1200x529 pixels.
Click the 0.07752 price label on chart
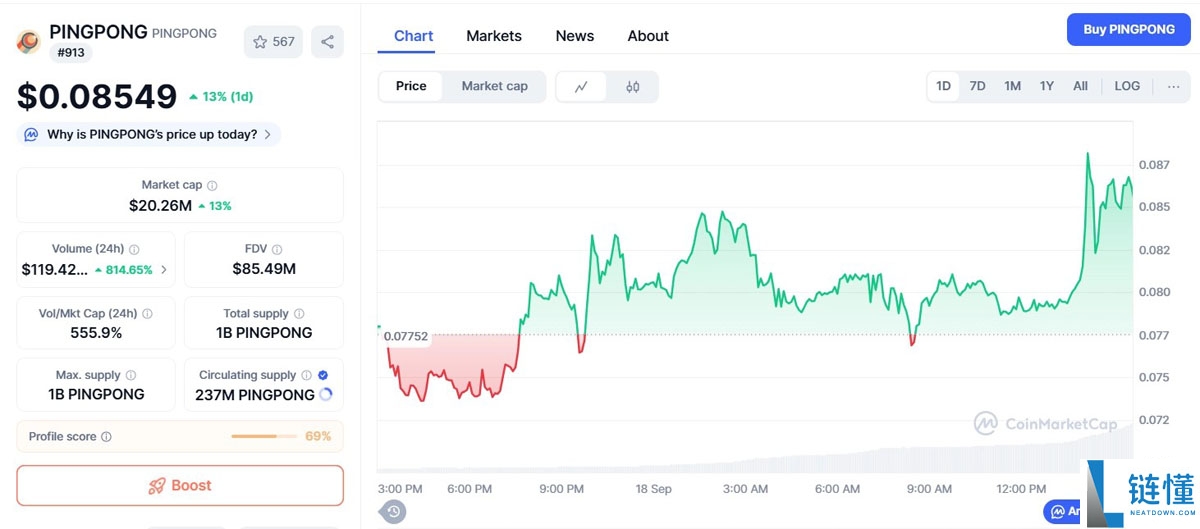point(406,336)
